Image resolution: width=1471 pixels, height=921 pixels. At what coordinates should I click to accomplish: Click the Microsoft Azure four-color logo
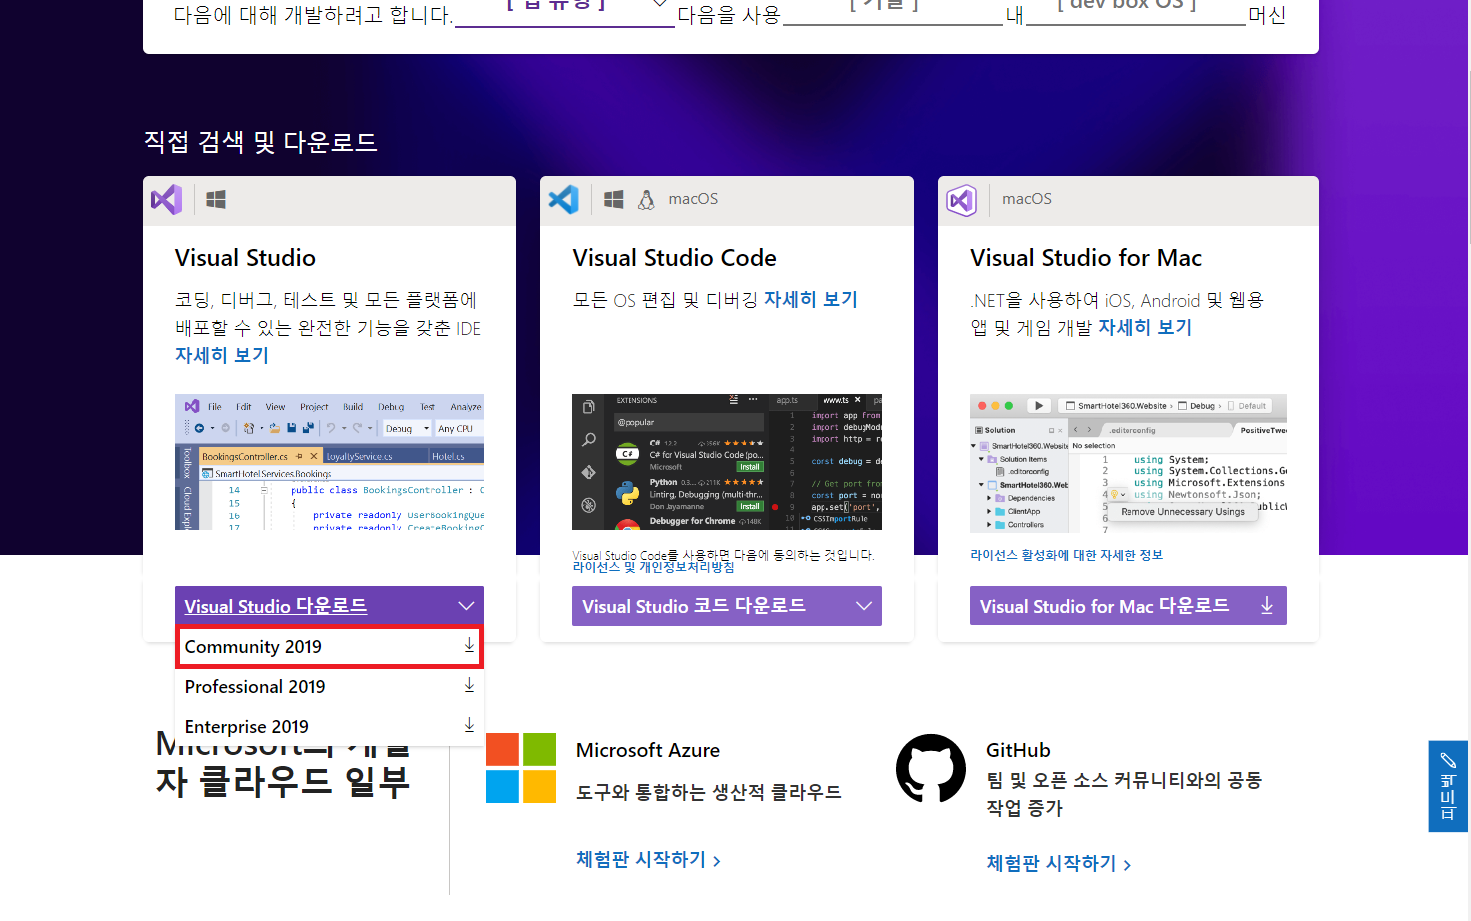click(521, 768)
